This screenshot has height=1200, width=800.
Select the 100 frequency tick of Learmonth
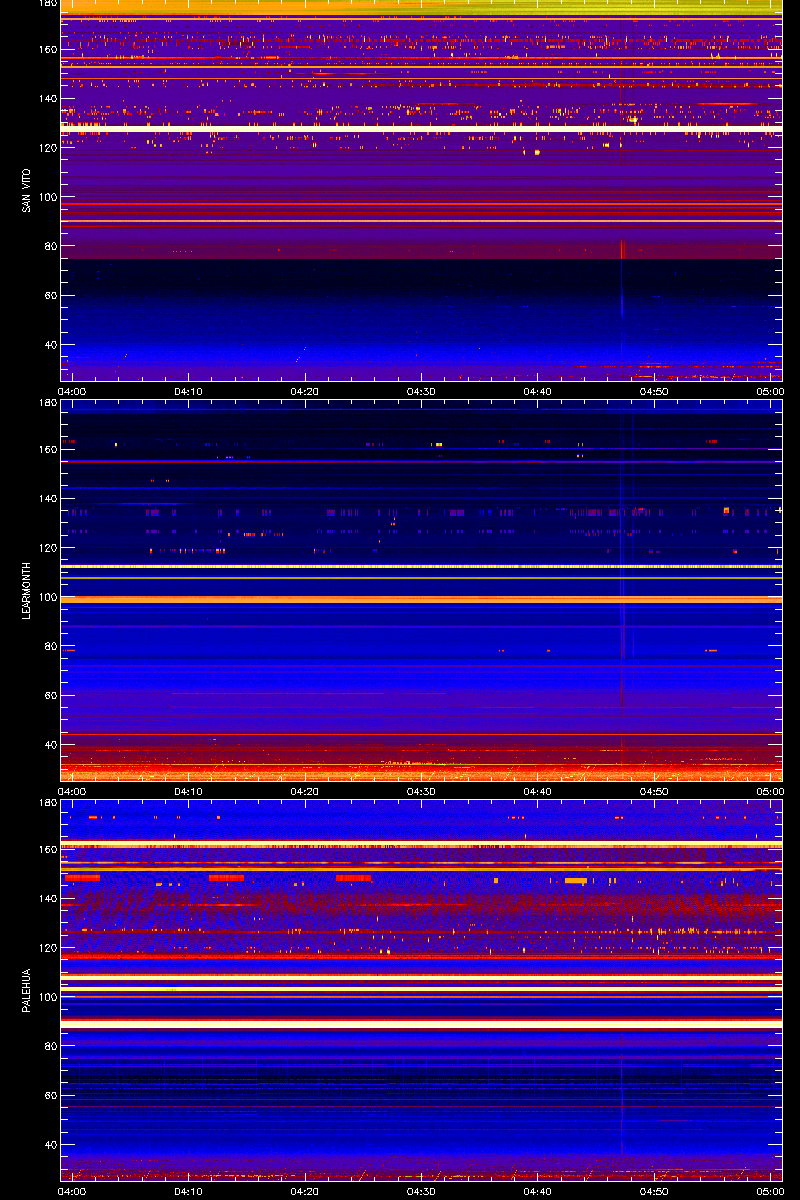(x=47, y=597)
